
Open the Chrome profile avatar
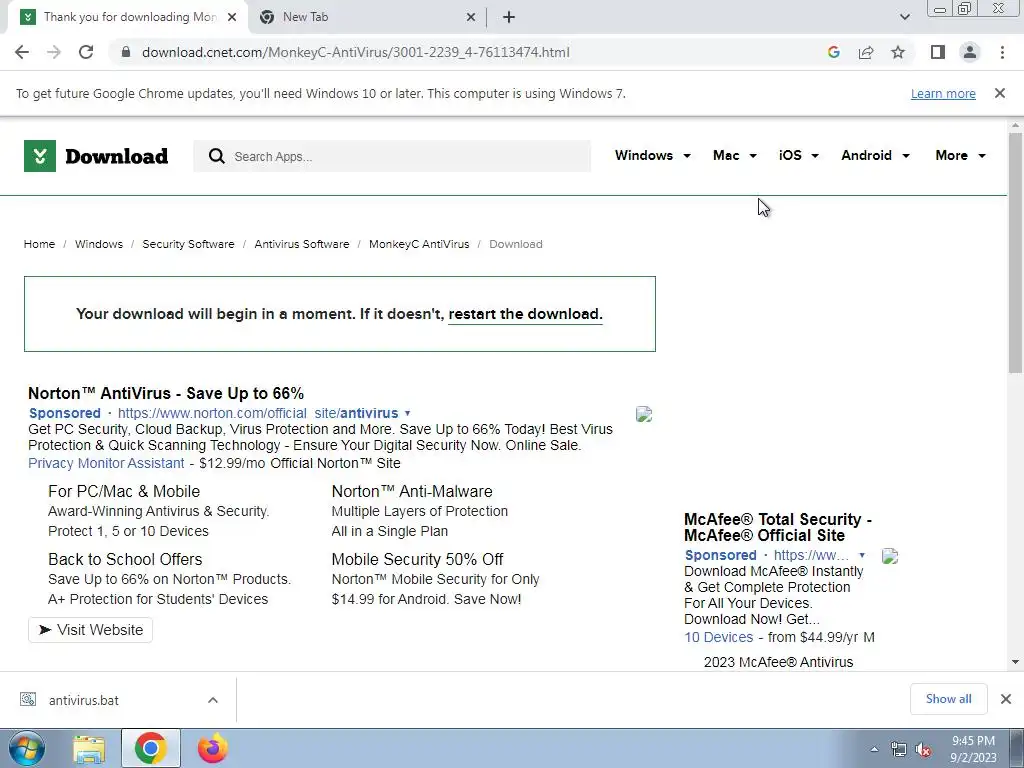pos(970,52)
